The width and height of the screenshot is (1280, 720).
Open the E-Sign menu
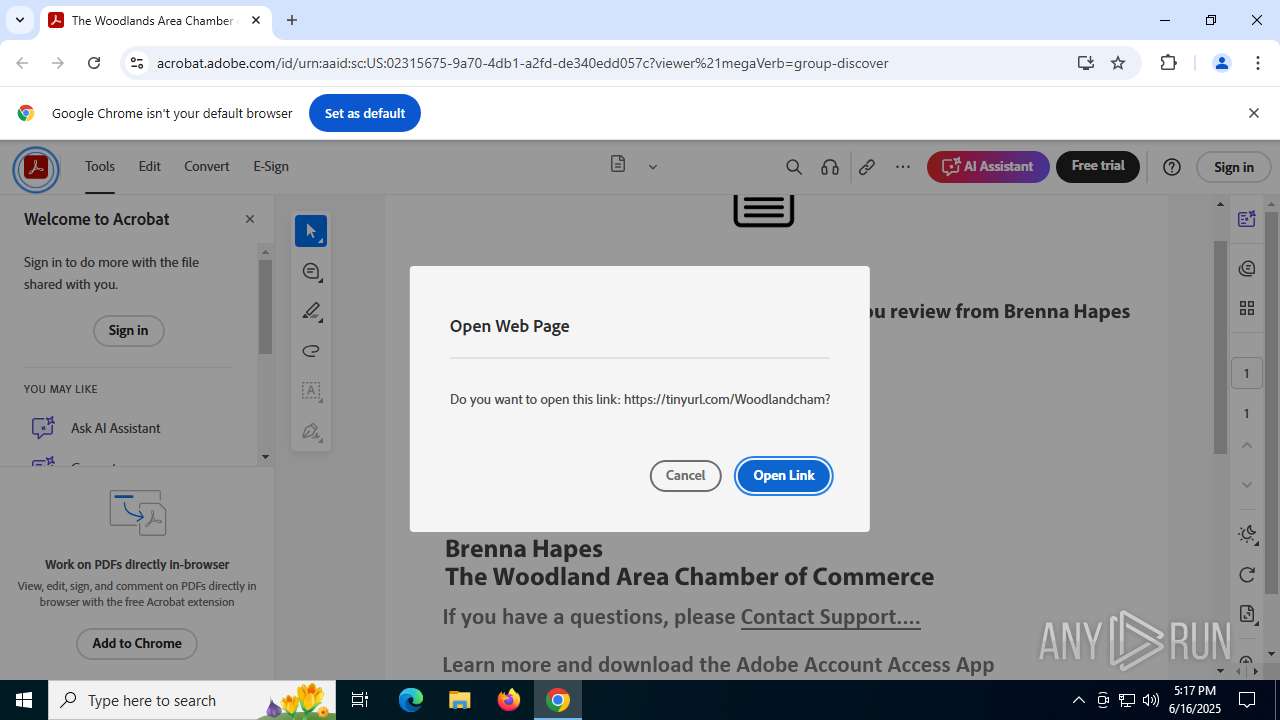[x=271, y=166]
